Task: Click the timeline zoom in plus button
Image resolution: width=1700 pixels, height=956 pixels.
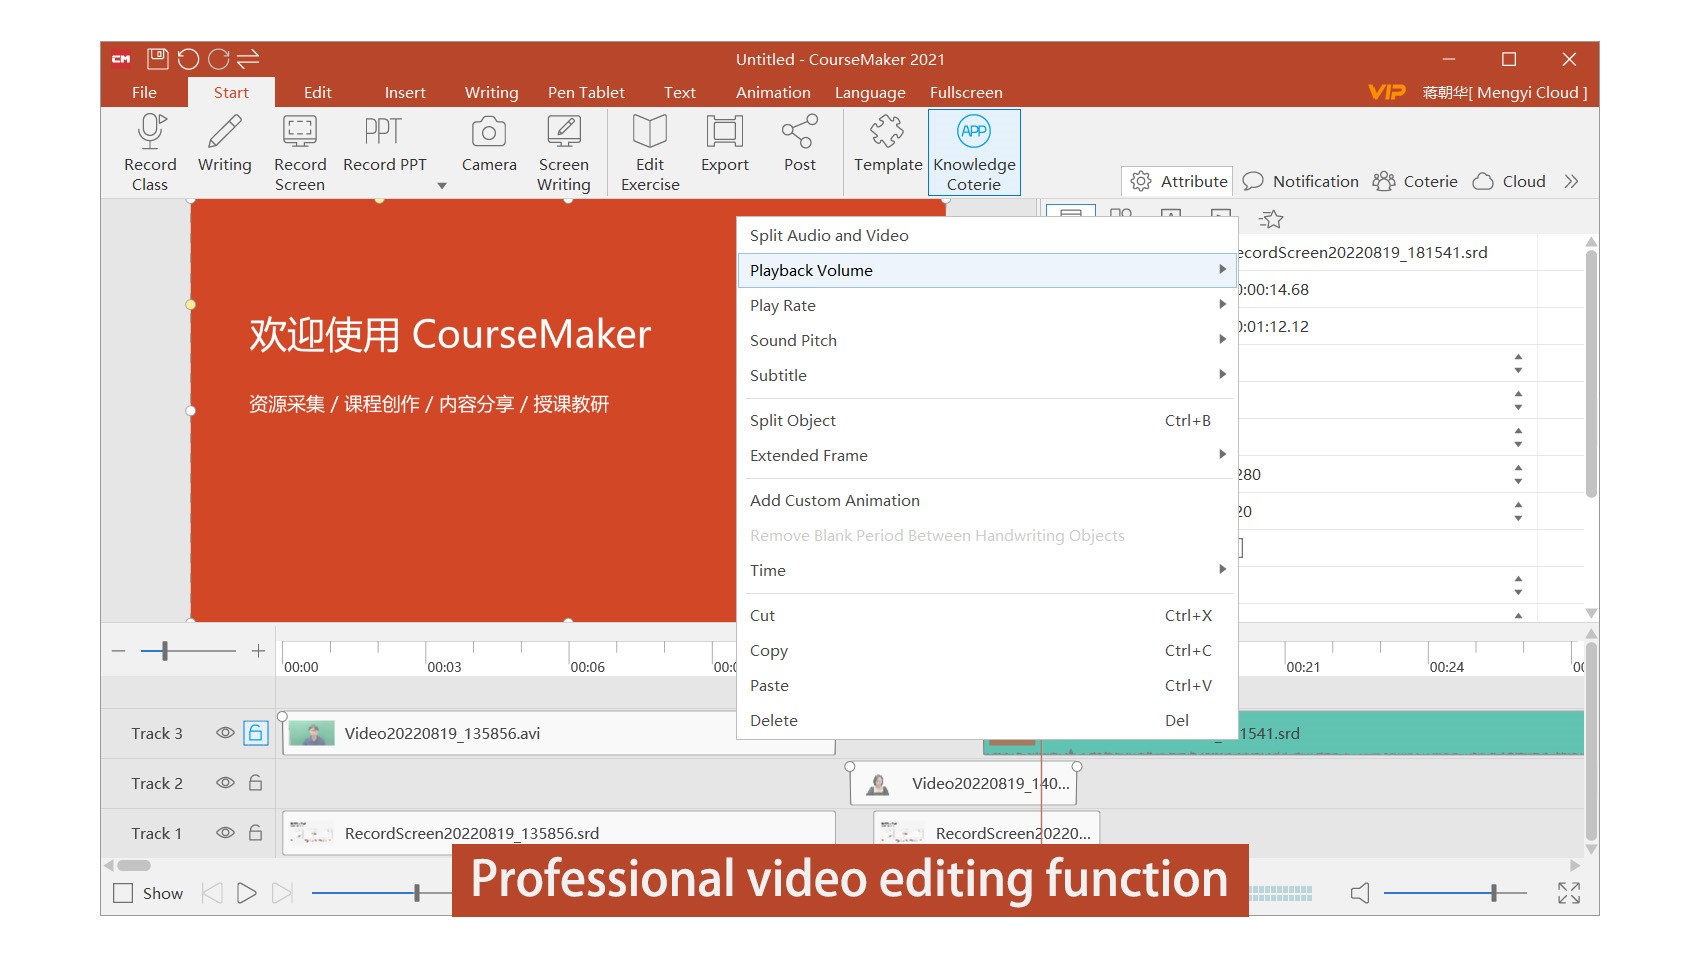Action: pyautogui.click(x=258, y=651)
